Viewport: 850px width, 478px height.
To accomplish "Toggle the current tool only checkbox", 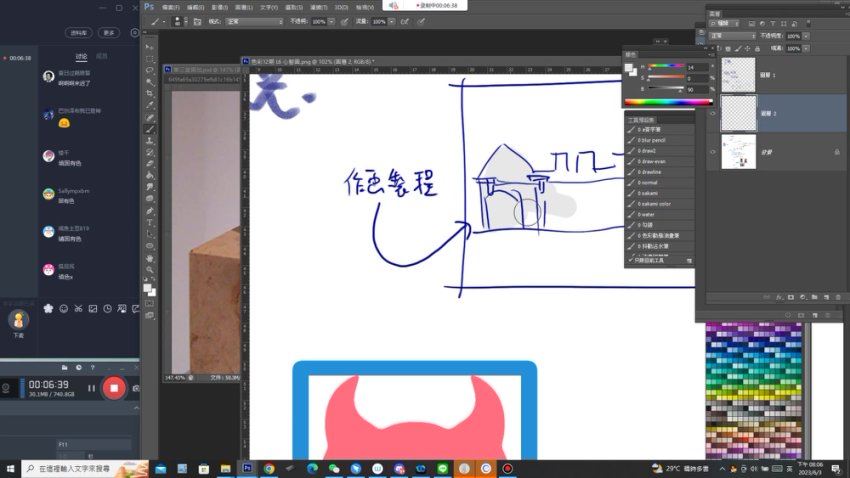I will (631, 260).
